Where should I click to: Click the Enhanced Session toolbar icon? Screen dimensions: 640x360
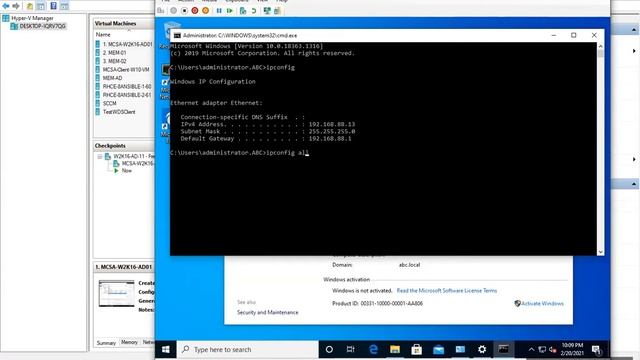click(x=267, y=11)
